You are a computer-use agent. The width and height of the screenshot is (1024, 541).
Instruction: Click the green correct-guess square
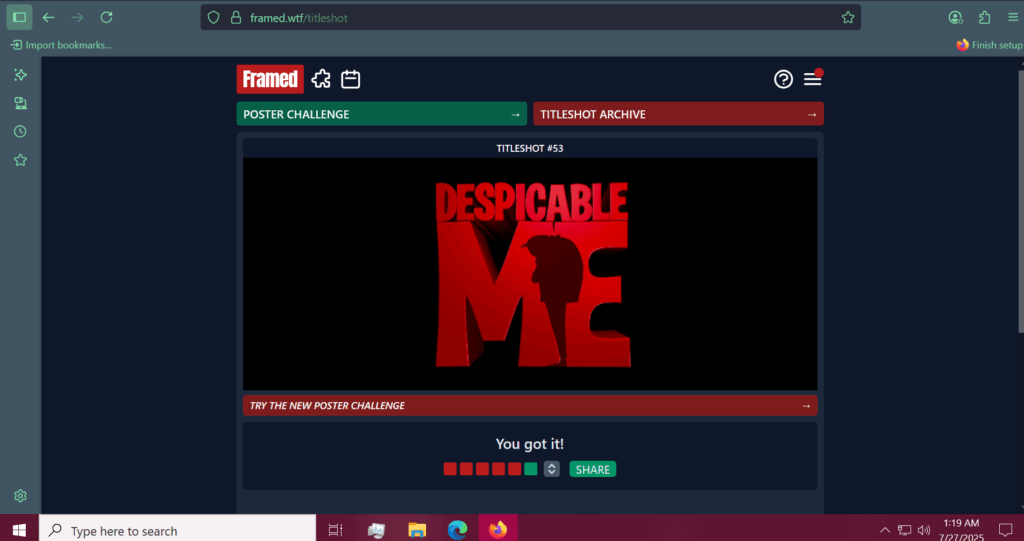click(x=530, y=469)
